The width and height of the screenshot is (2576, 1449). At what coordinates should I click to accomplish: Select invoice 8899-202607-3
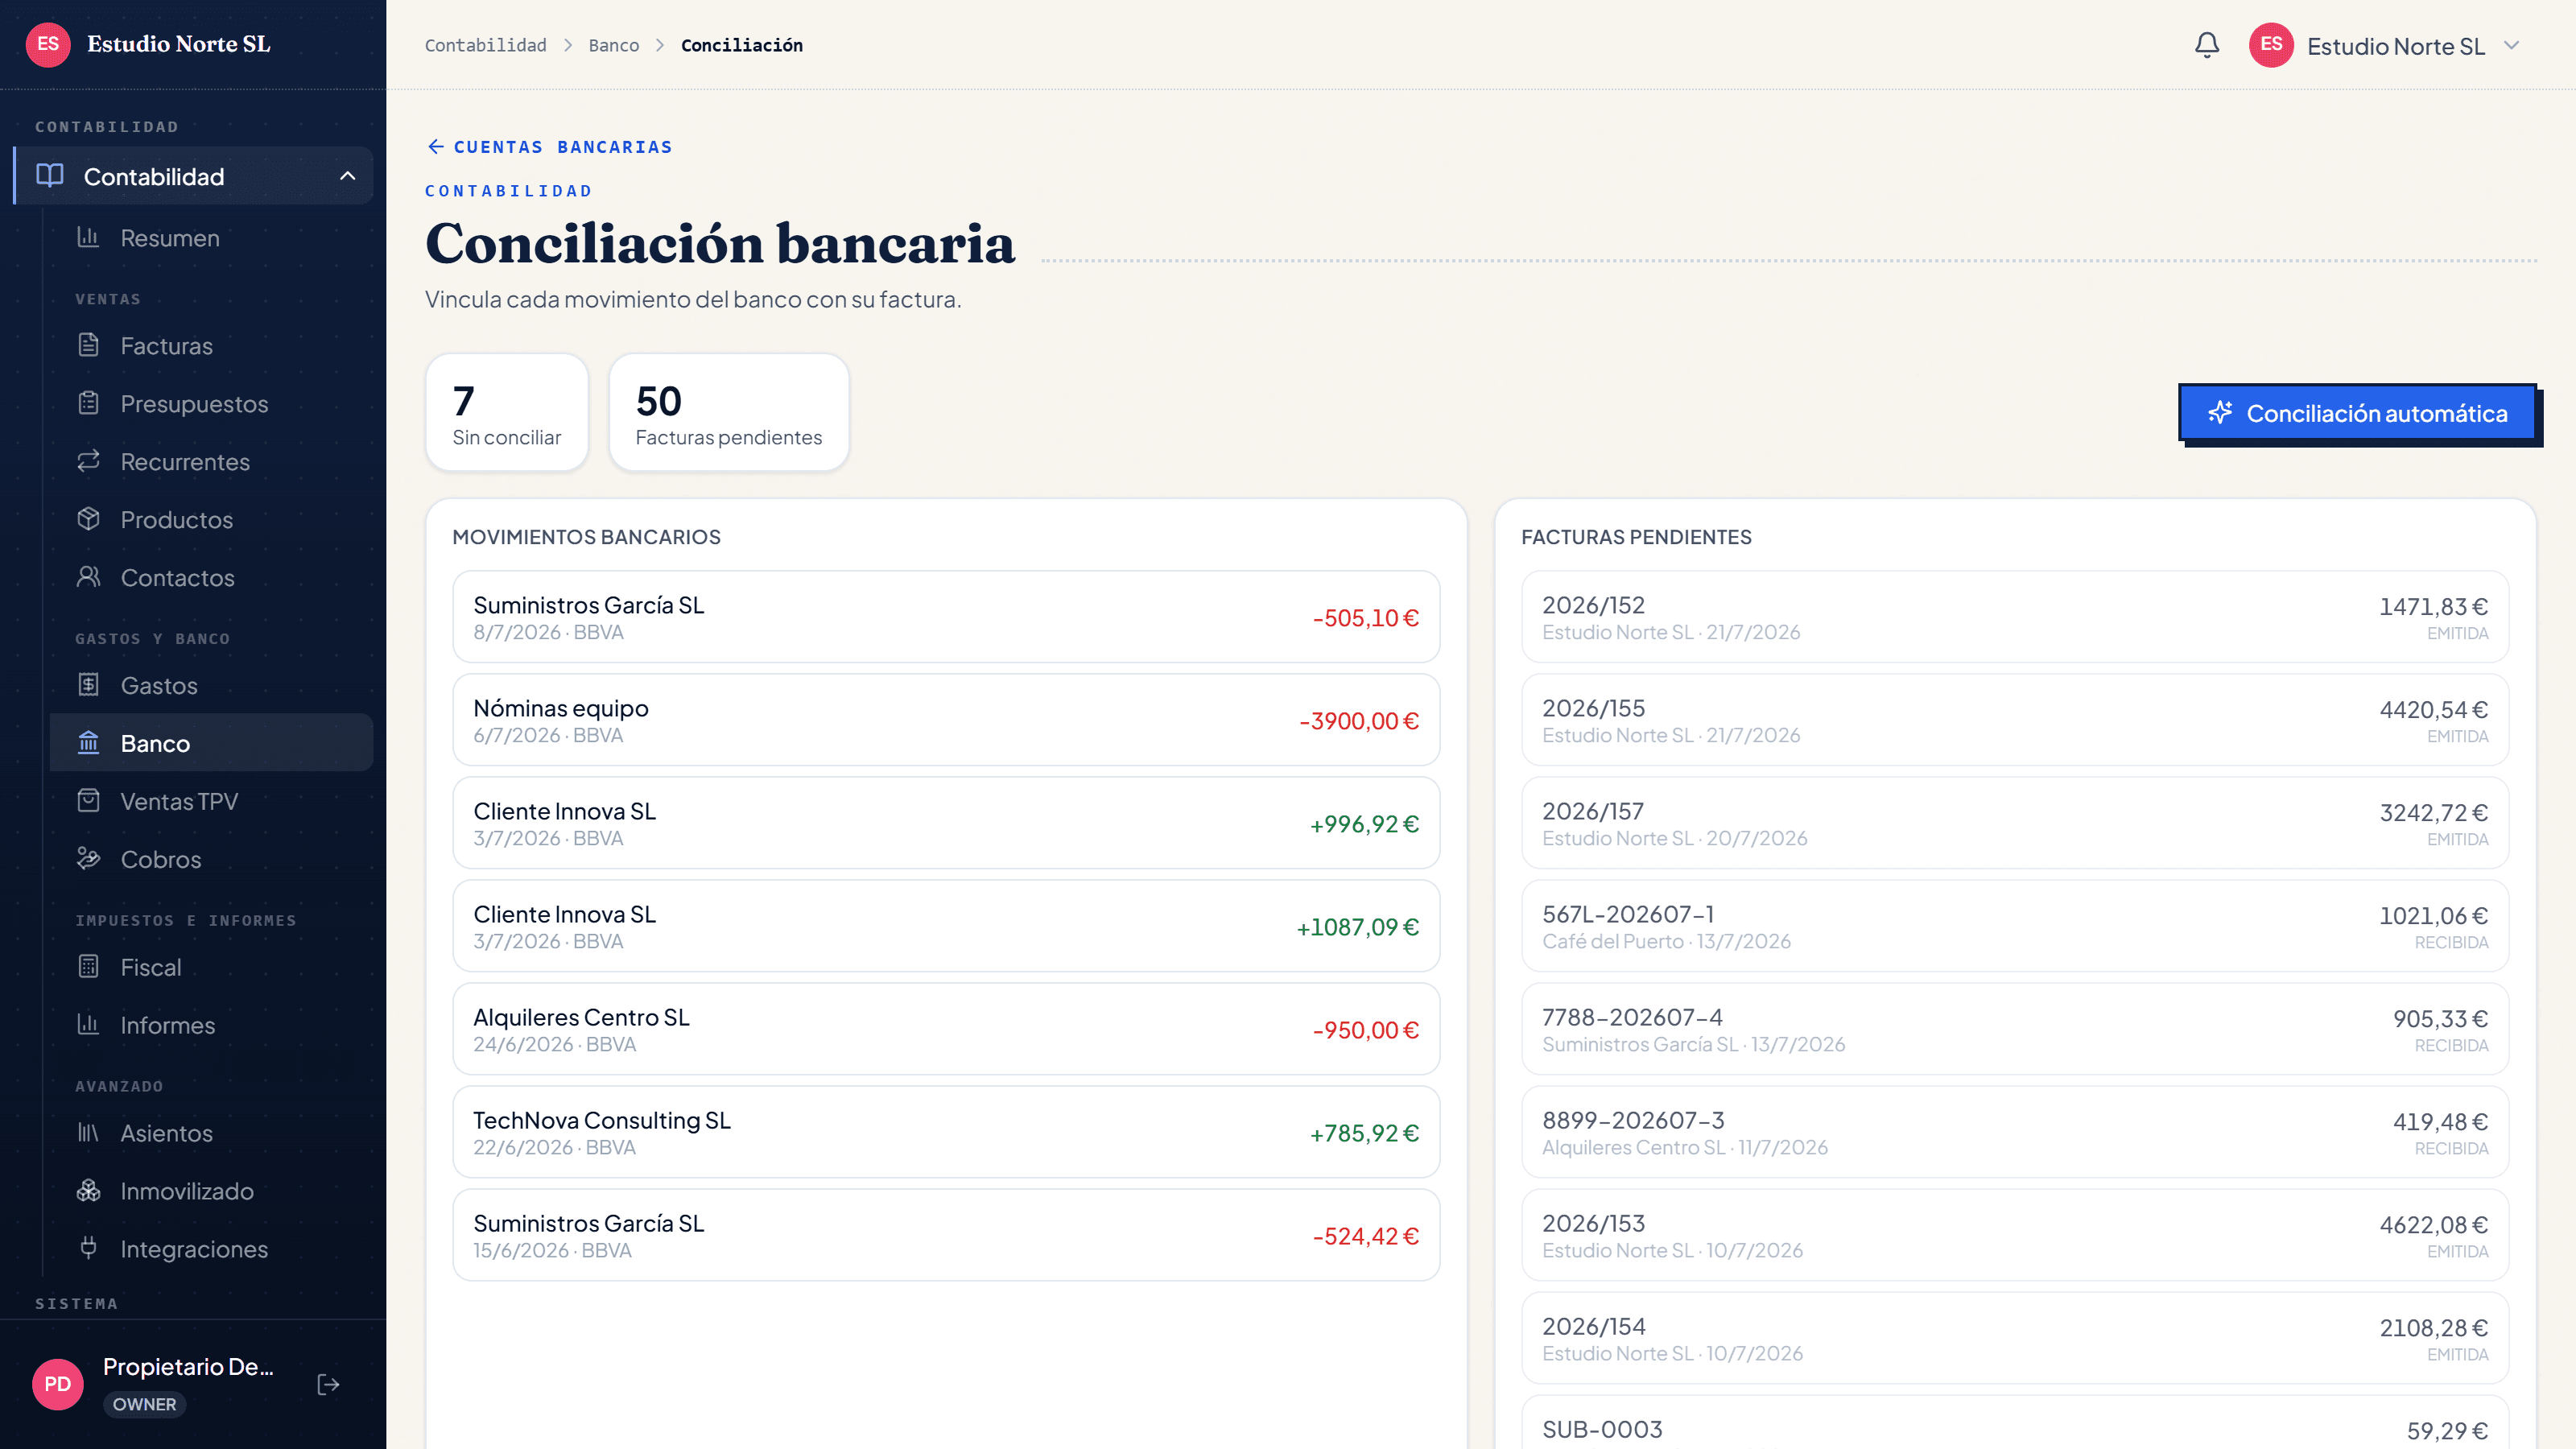(2015, 1132)
